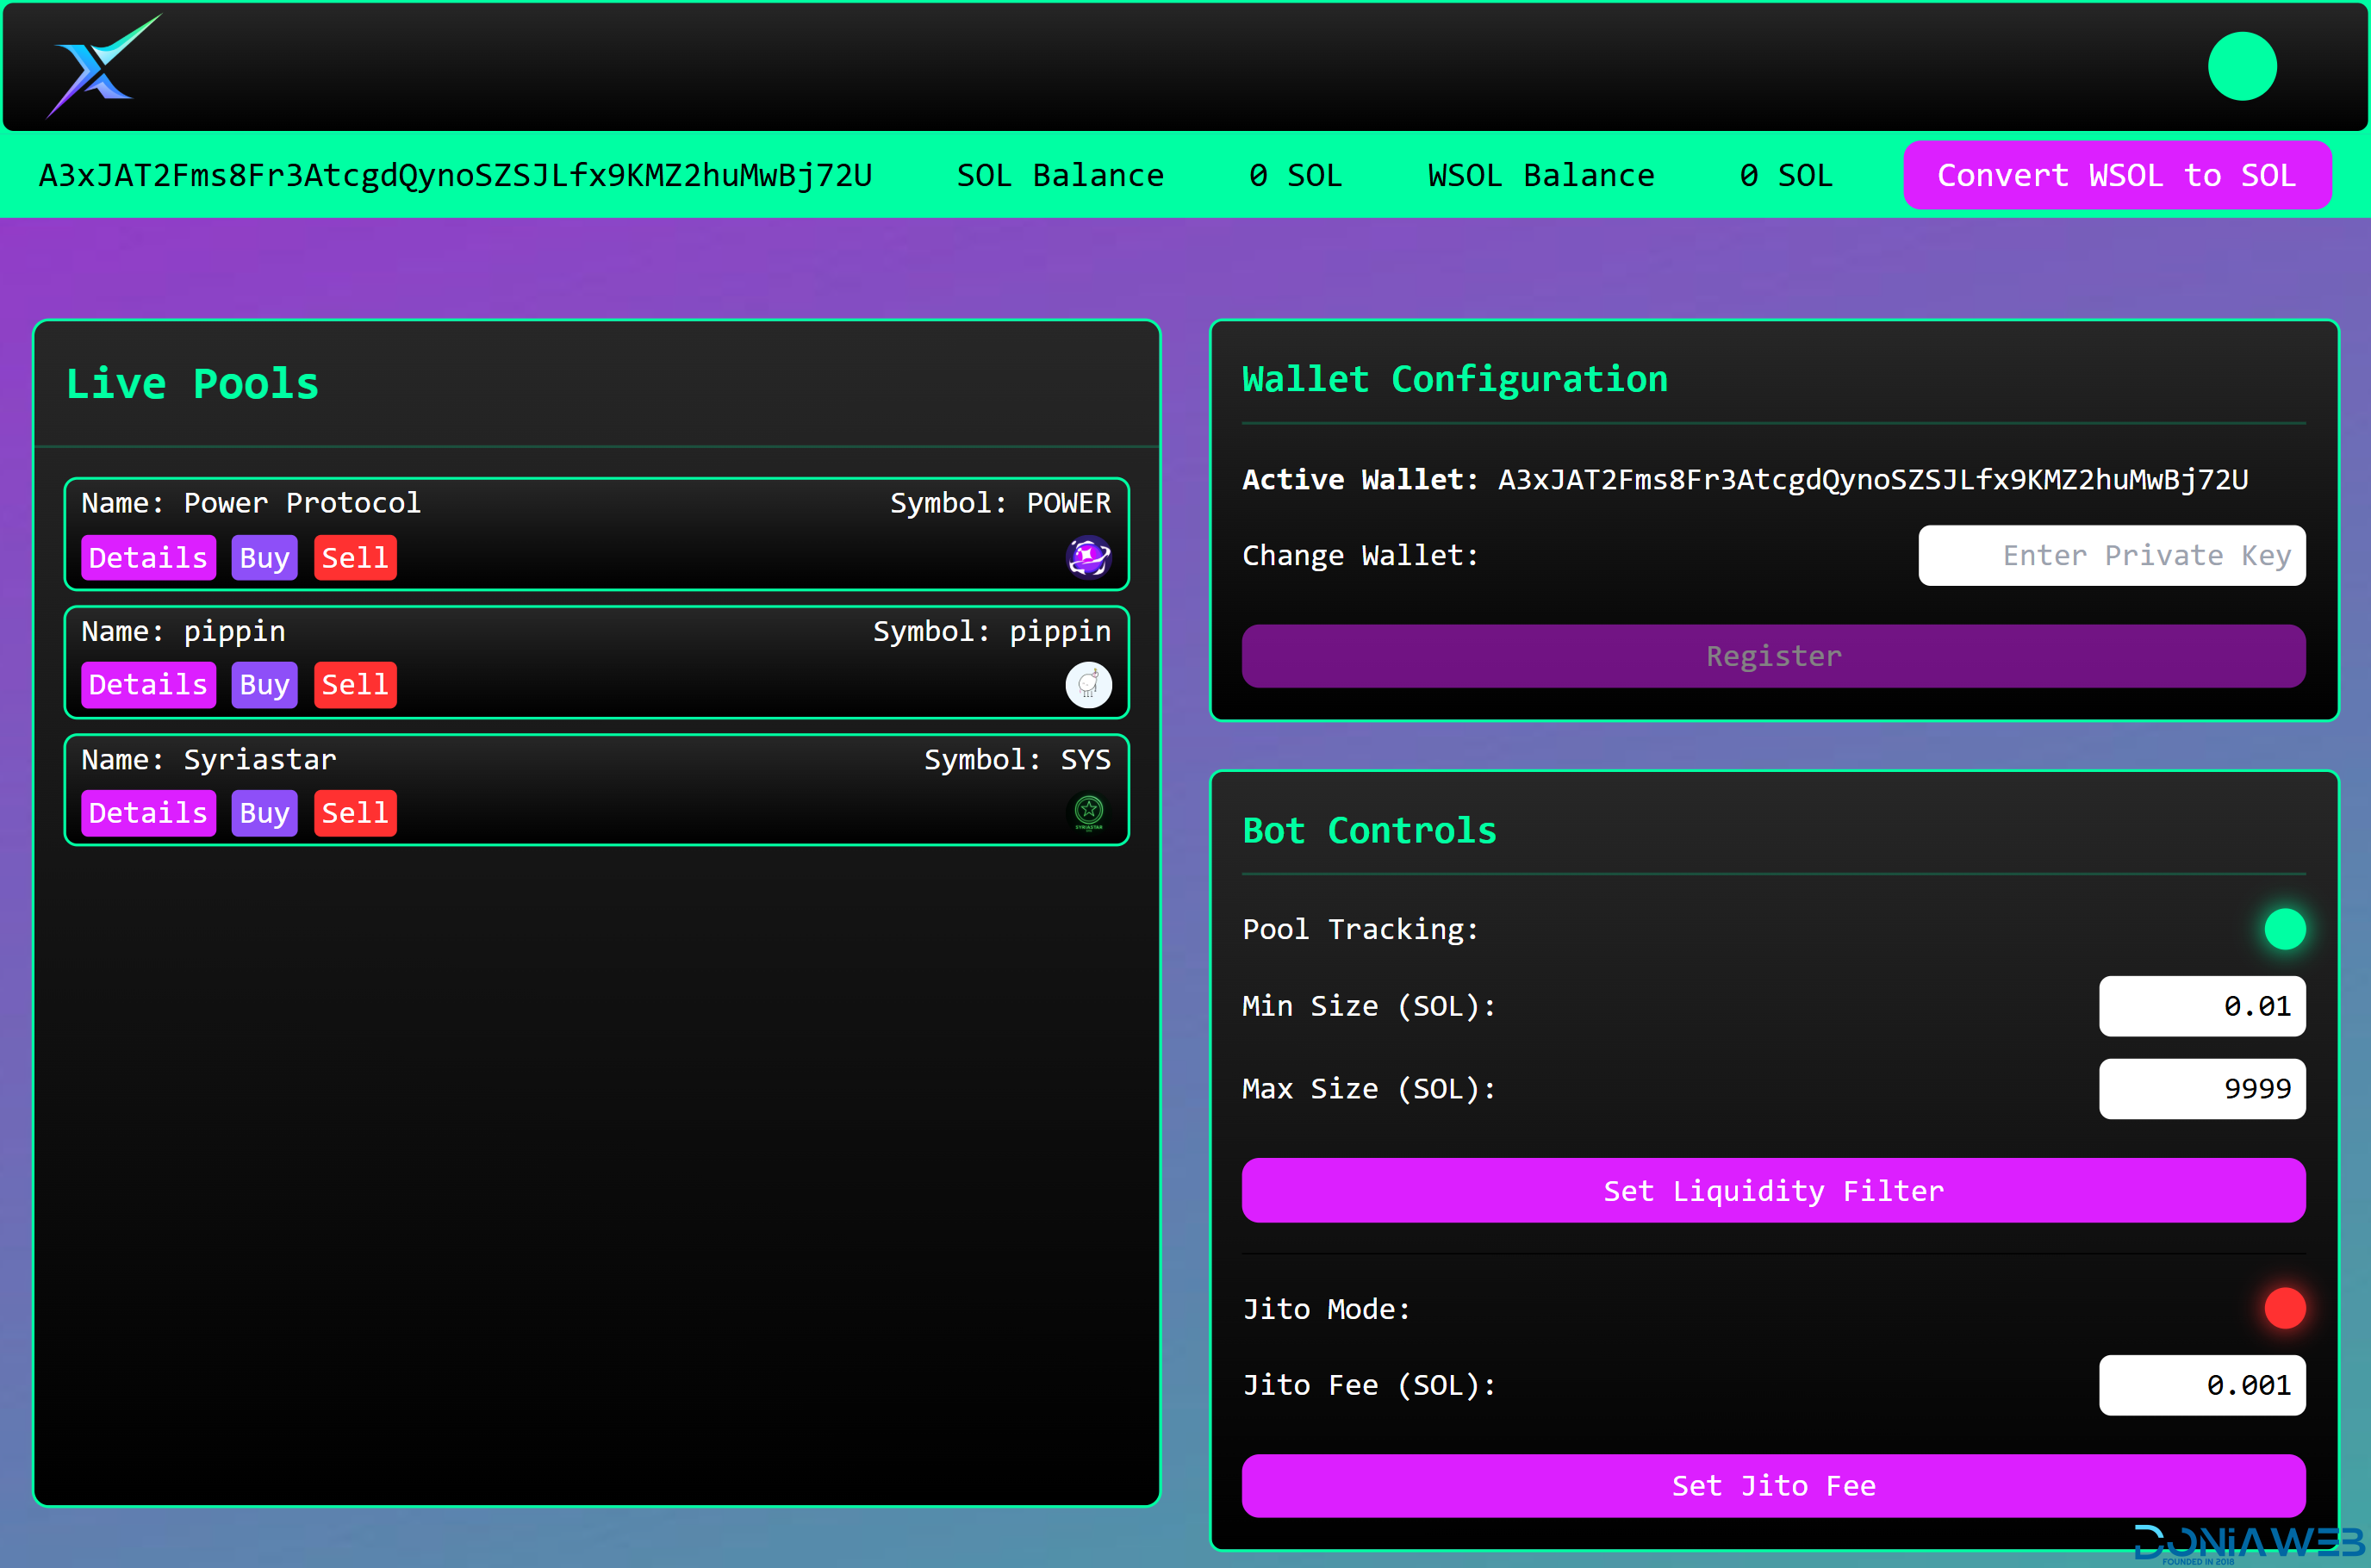Click the green status circle in header

coord(2241,66)
